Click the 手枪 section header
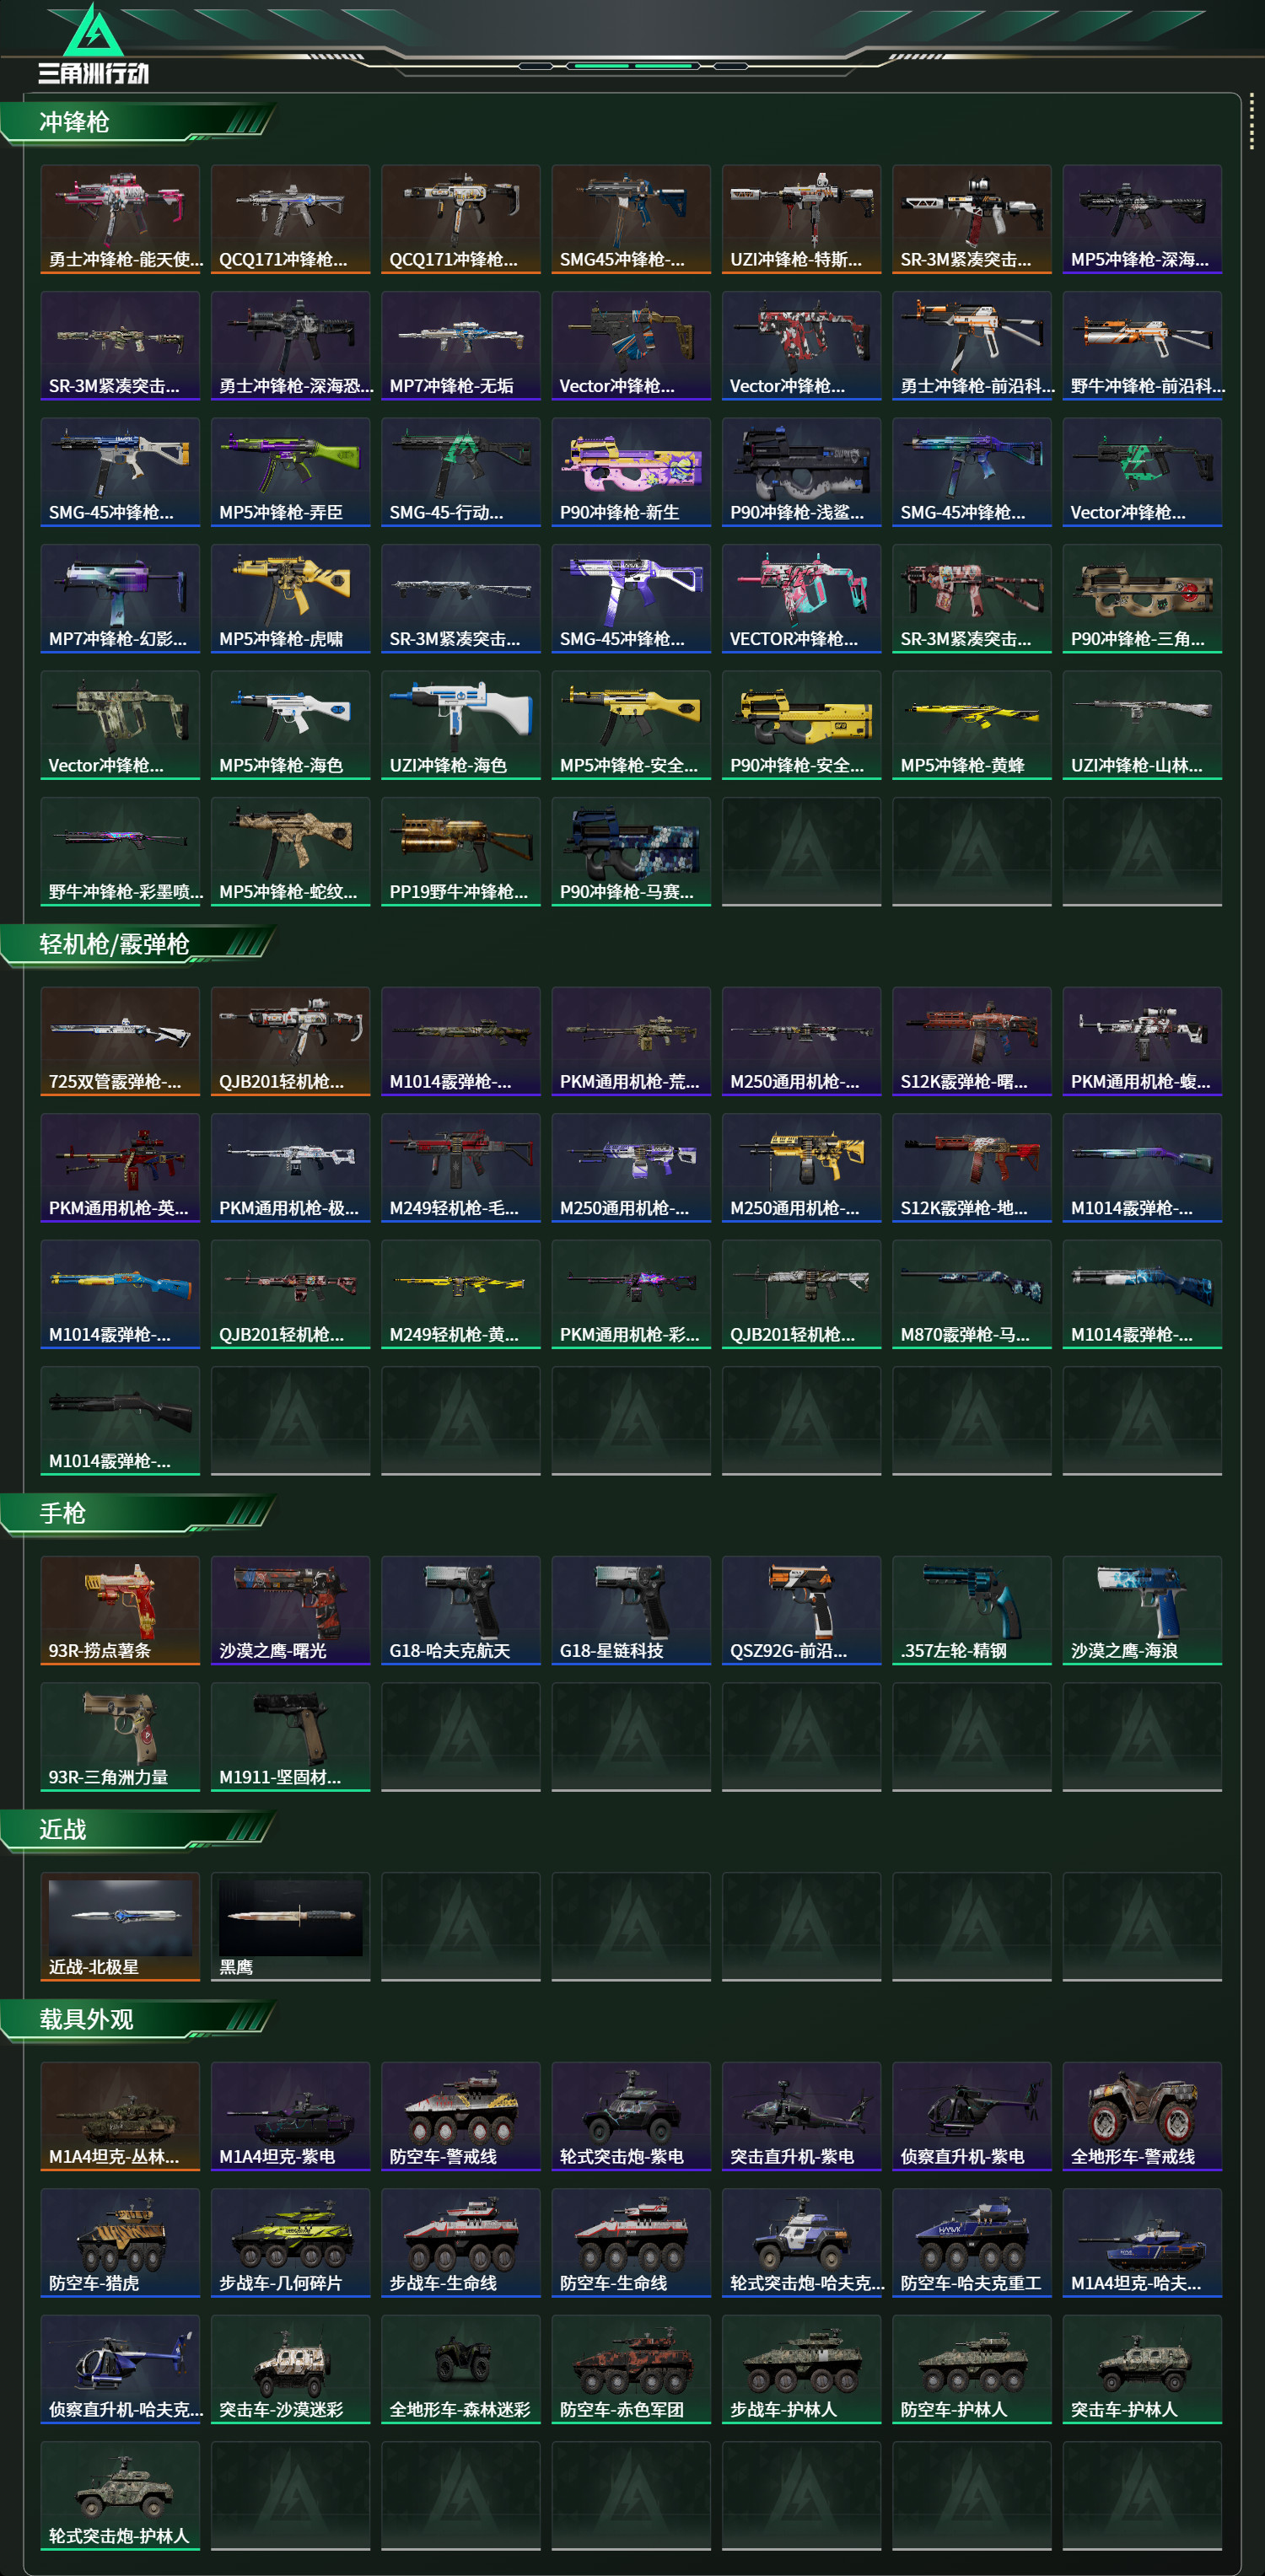 click(x=62, y=1513)
